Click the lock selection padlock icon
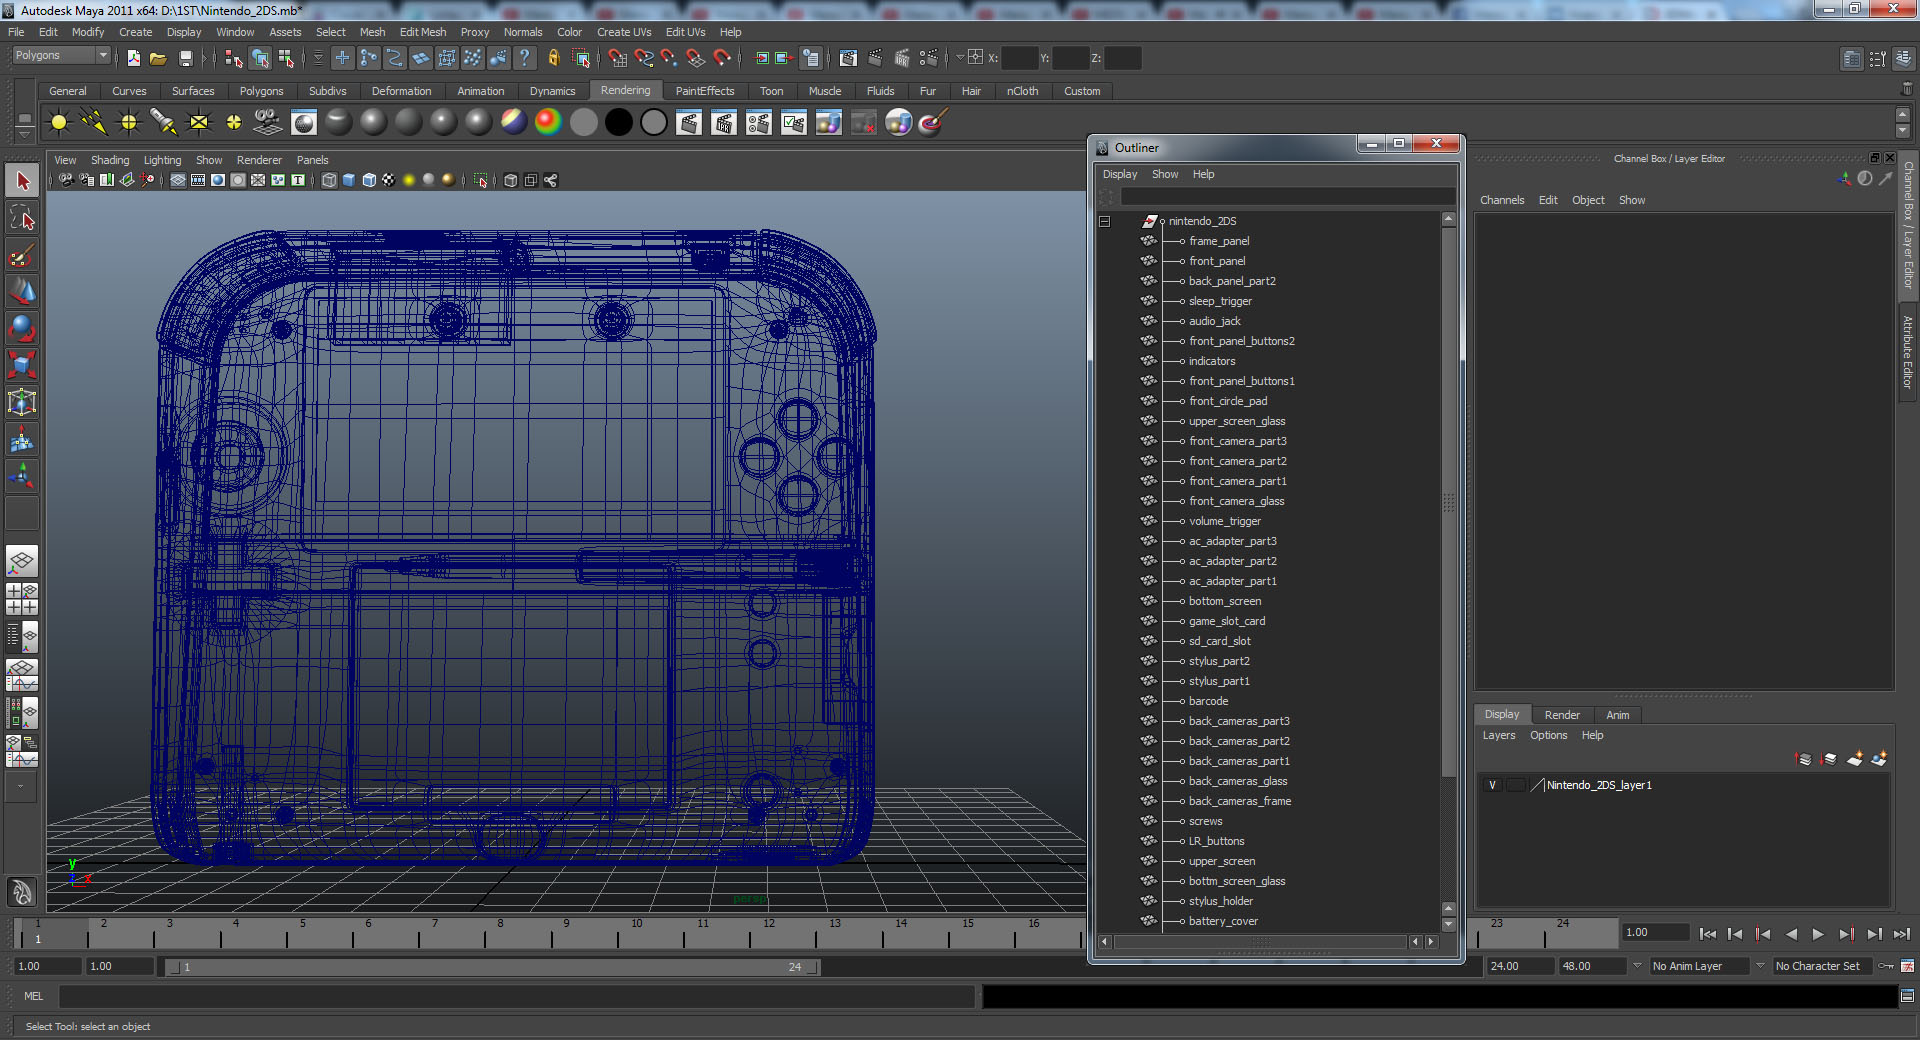The height and width of the screenshot is (1040, 1920). (x=554, y=58)
